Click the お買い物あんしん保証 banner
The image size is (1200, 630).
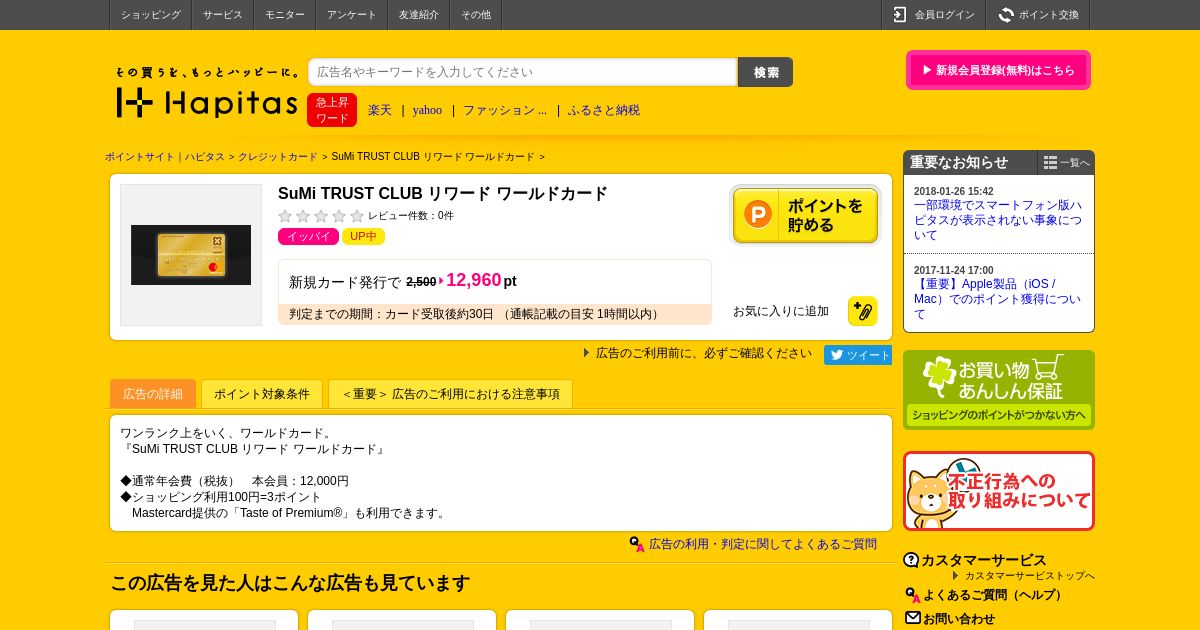(999, 390)
